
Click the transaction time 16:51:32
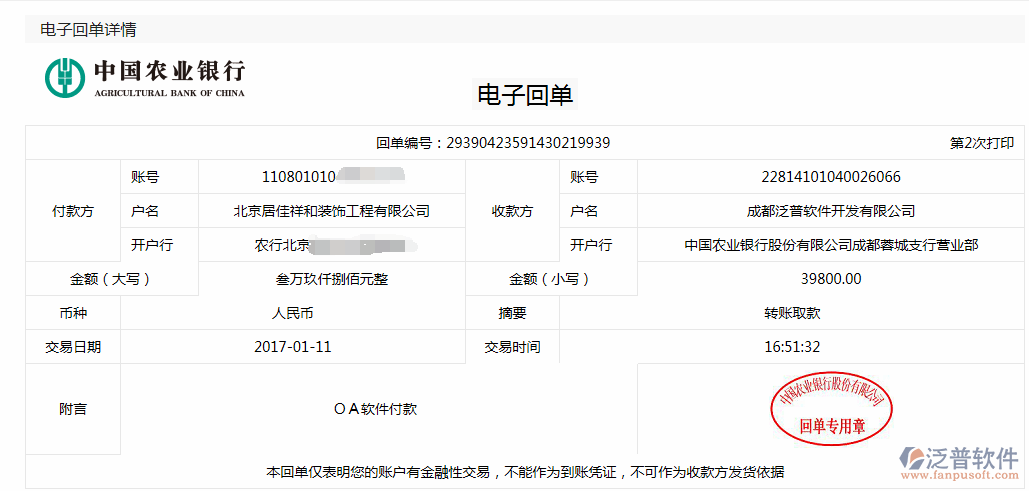(x=792, y=347)
